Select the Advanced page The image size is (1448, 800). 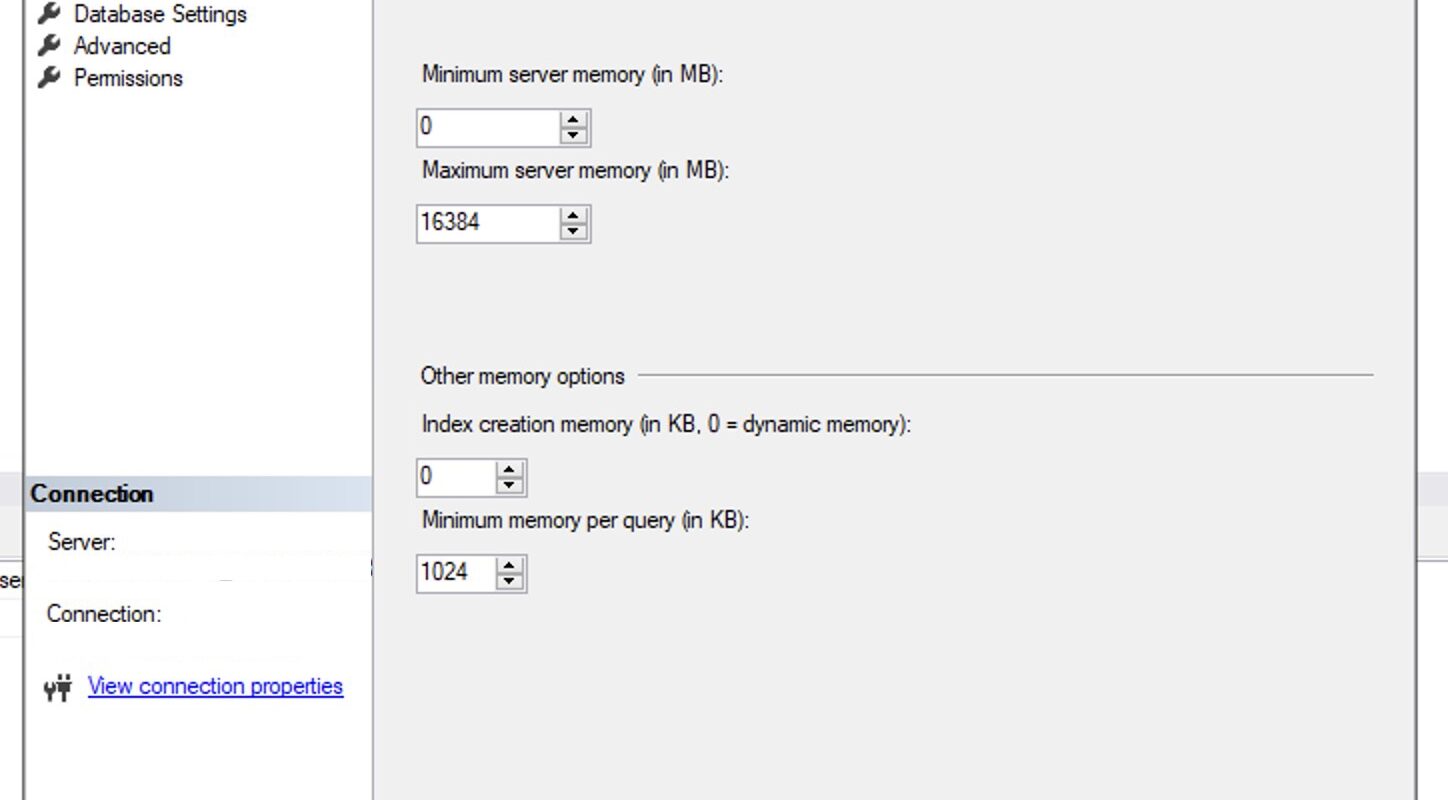[122, 46]
